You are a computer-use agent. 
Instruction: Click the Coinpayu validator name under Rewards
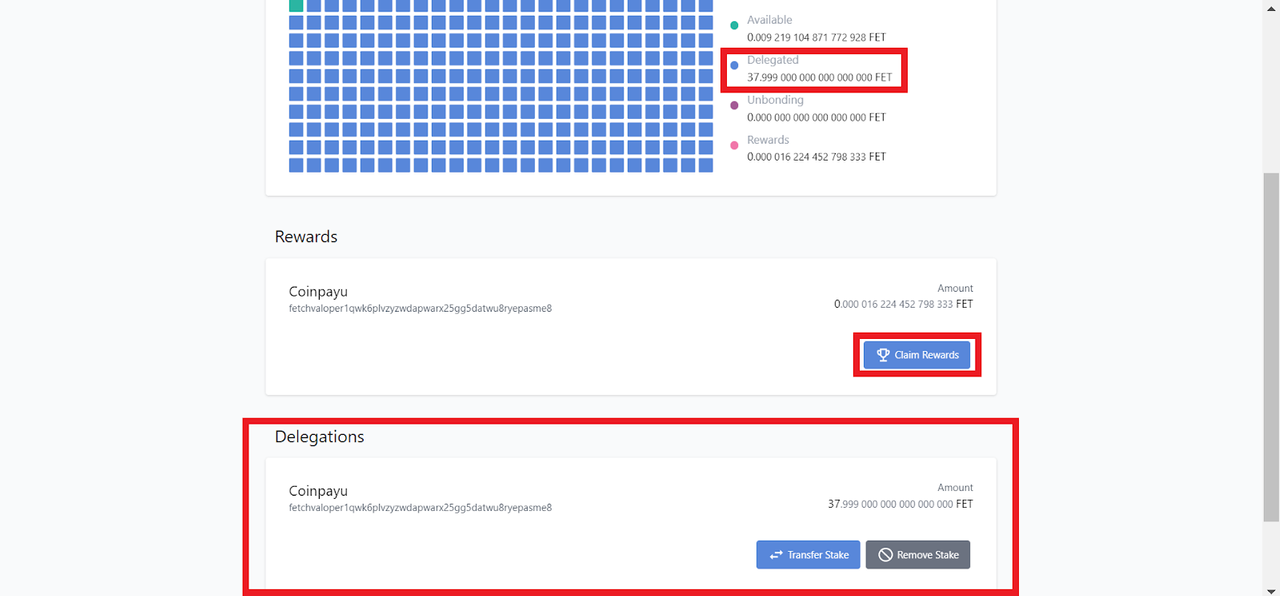[x=318, y=292]
